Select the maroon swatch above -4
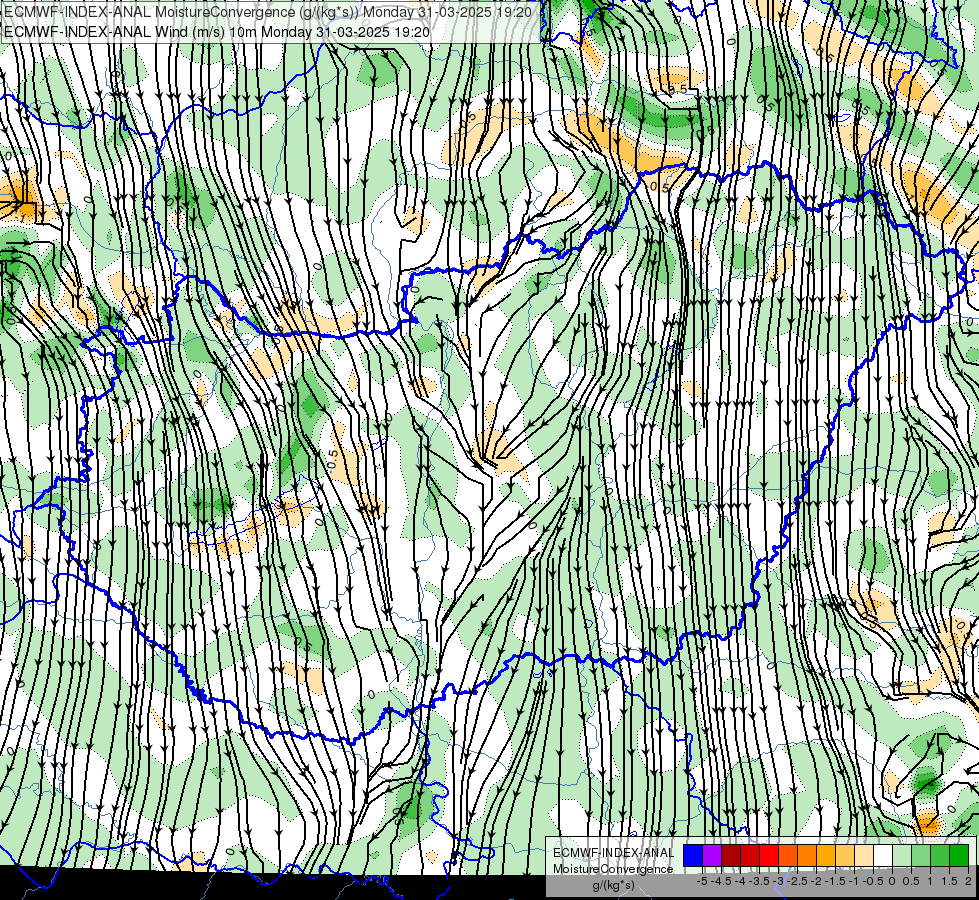 point(731,855)
